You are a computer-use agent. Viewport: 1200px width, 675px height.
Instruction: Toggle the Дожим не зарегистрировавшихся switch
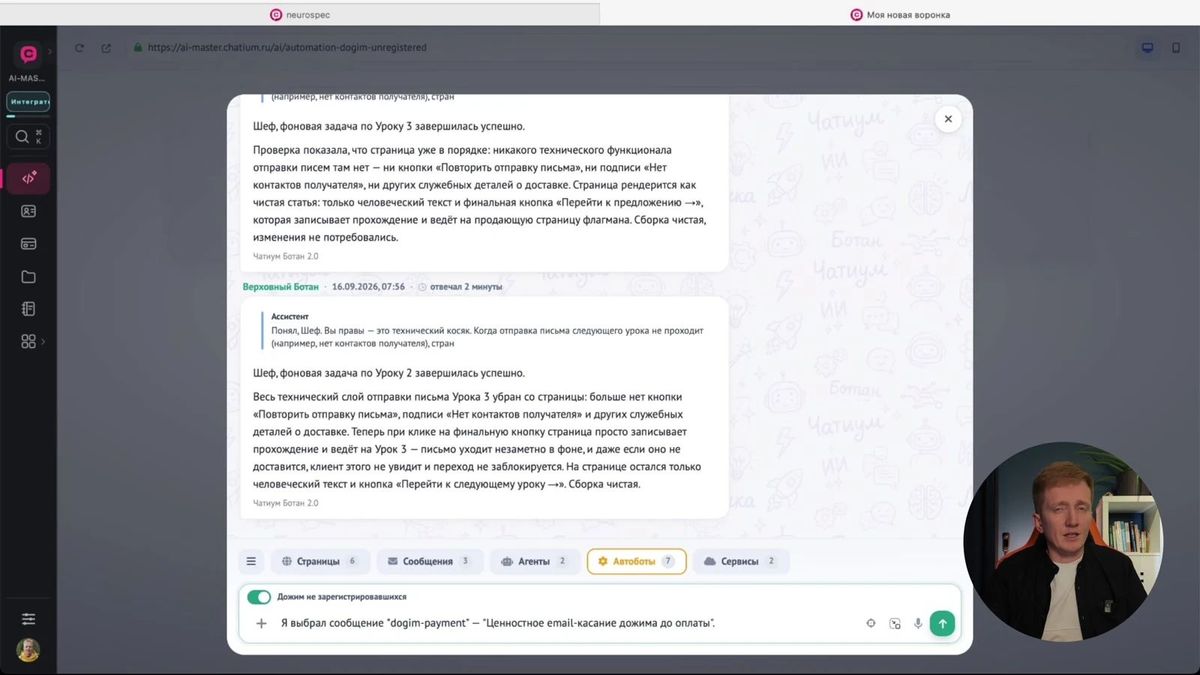click(259, 596)
